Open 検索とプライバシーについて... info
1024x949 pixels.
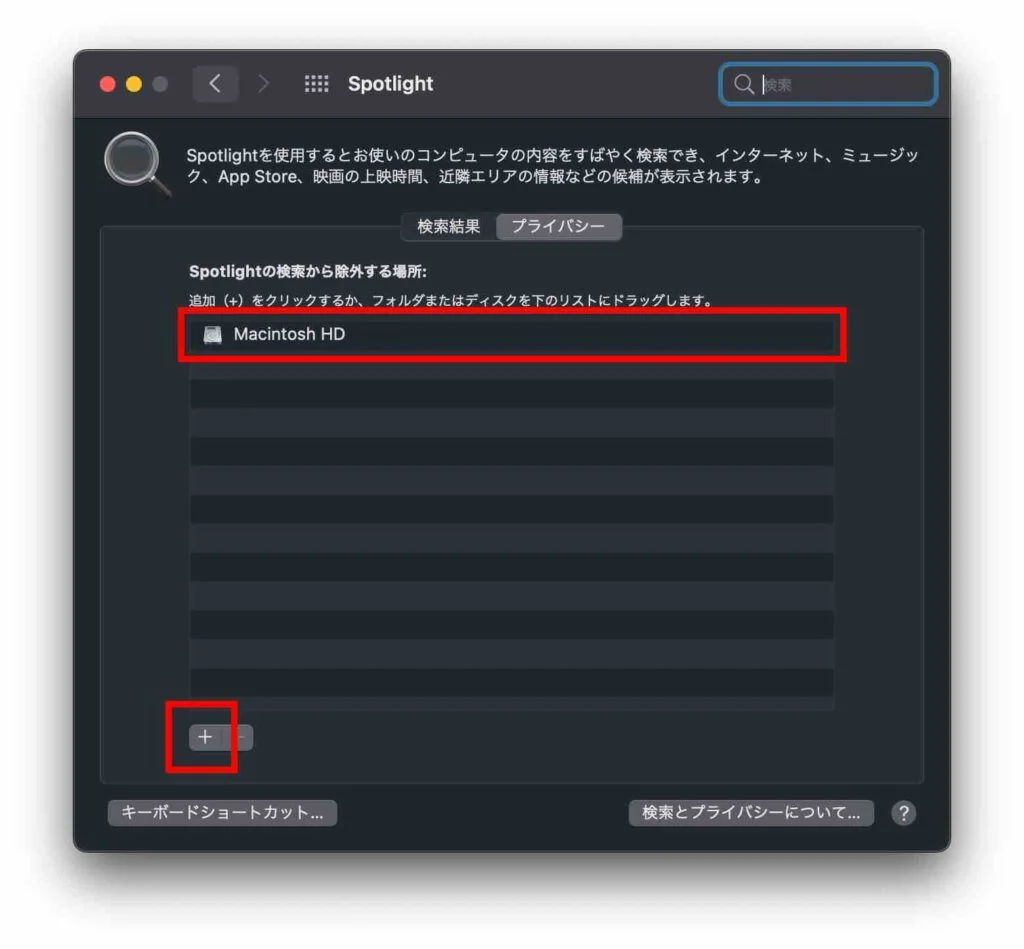coord(751,813)
